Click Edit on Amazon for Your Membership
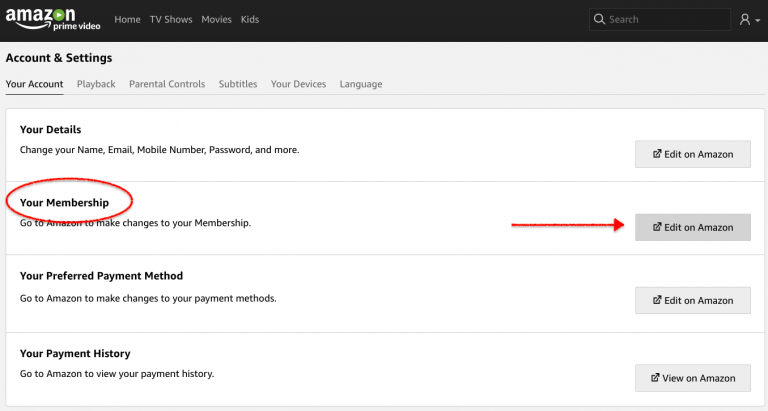 click(x=693, y=227)
